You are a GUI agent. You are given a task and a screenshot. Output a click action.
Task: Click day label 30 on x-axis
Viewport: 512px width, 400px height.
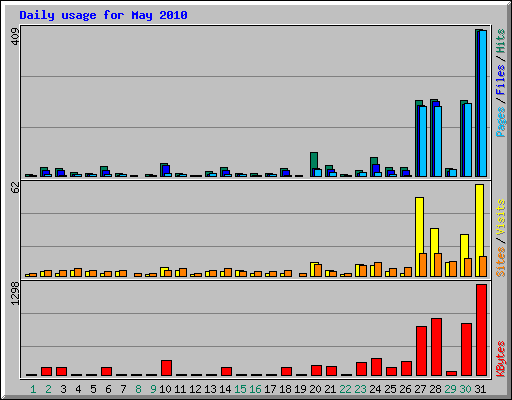tap(465, 389)
